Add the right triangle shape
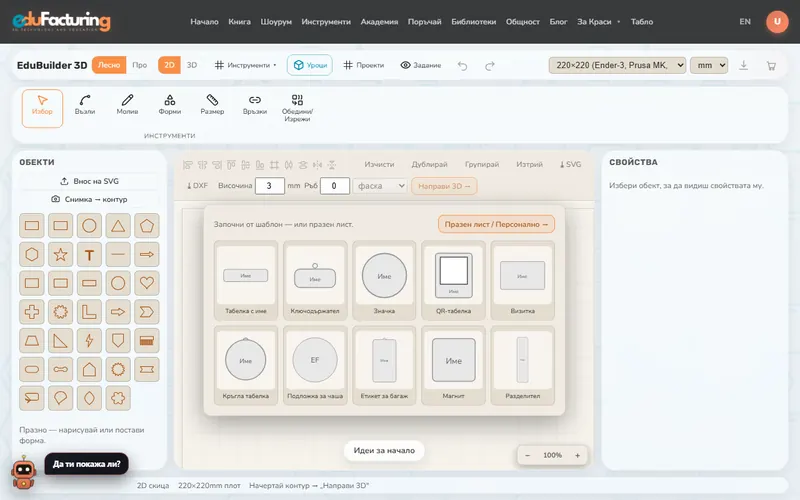800x500 pixels. [61, 340]
